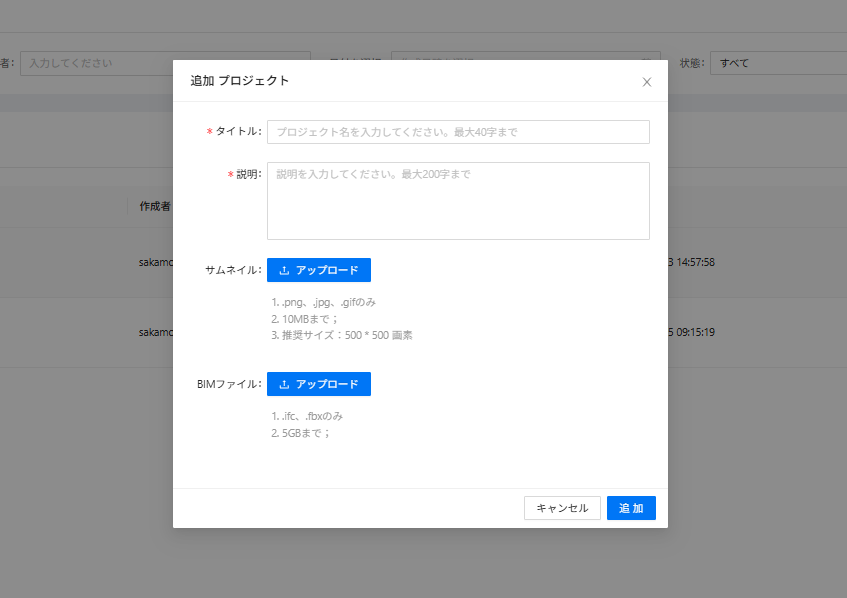Click the row timestamped 09:15:19
The width and height of the screenshot is (847, 598).
(690, 332)
